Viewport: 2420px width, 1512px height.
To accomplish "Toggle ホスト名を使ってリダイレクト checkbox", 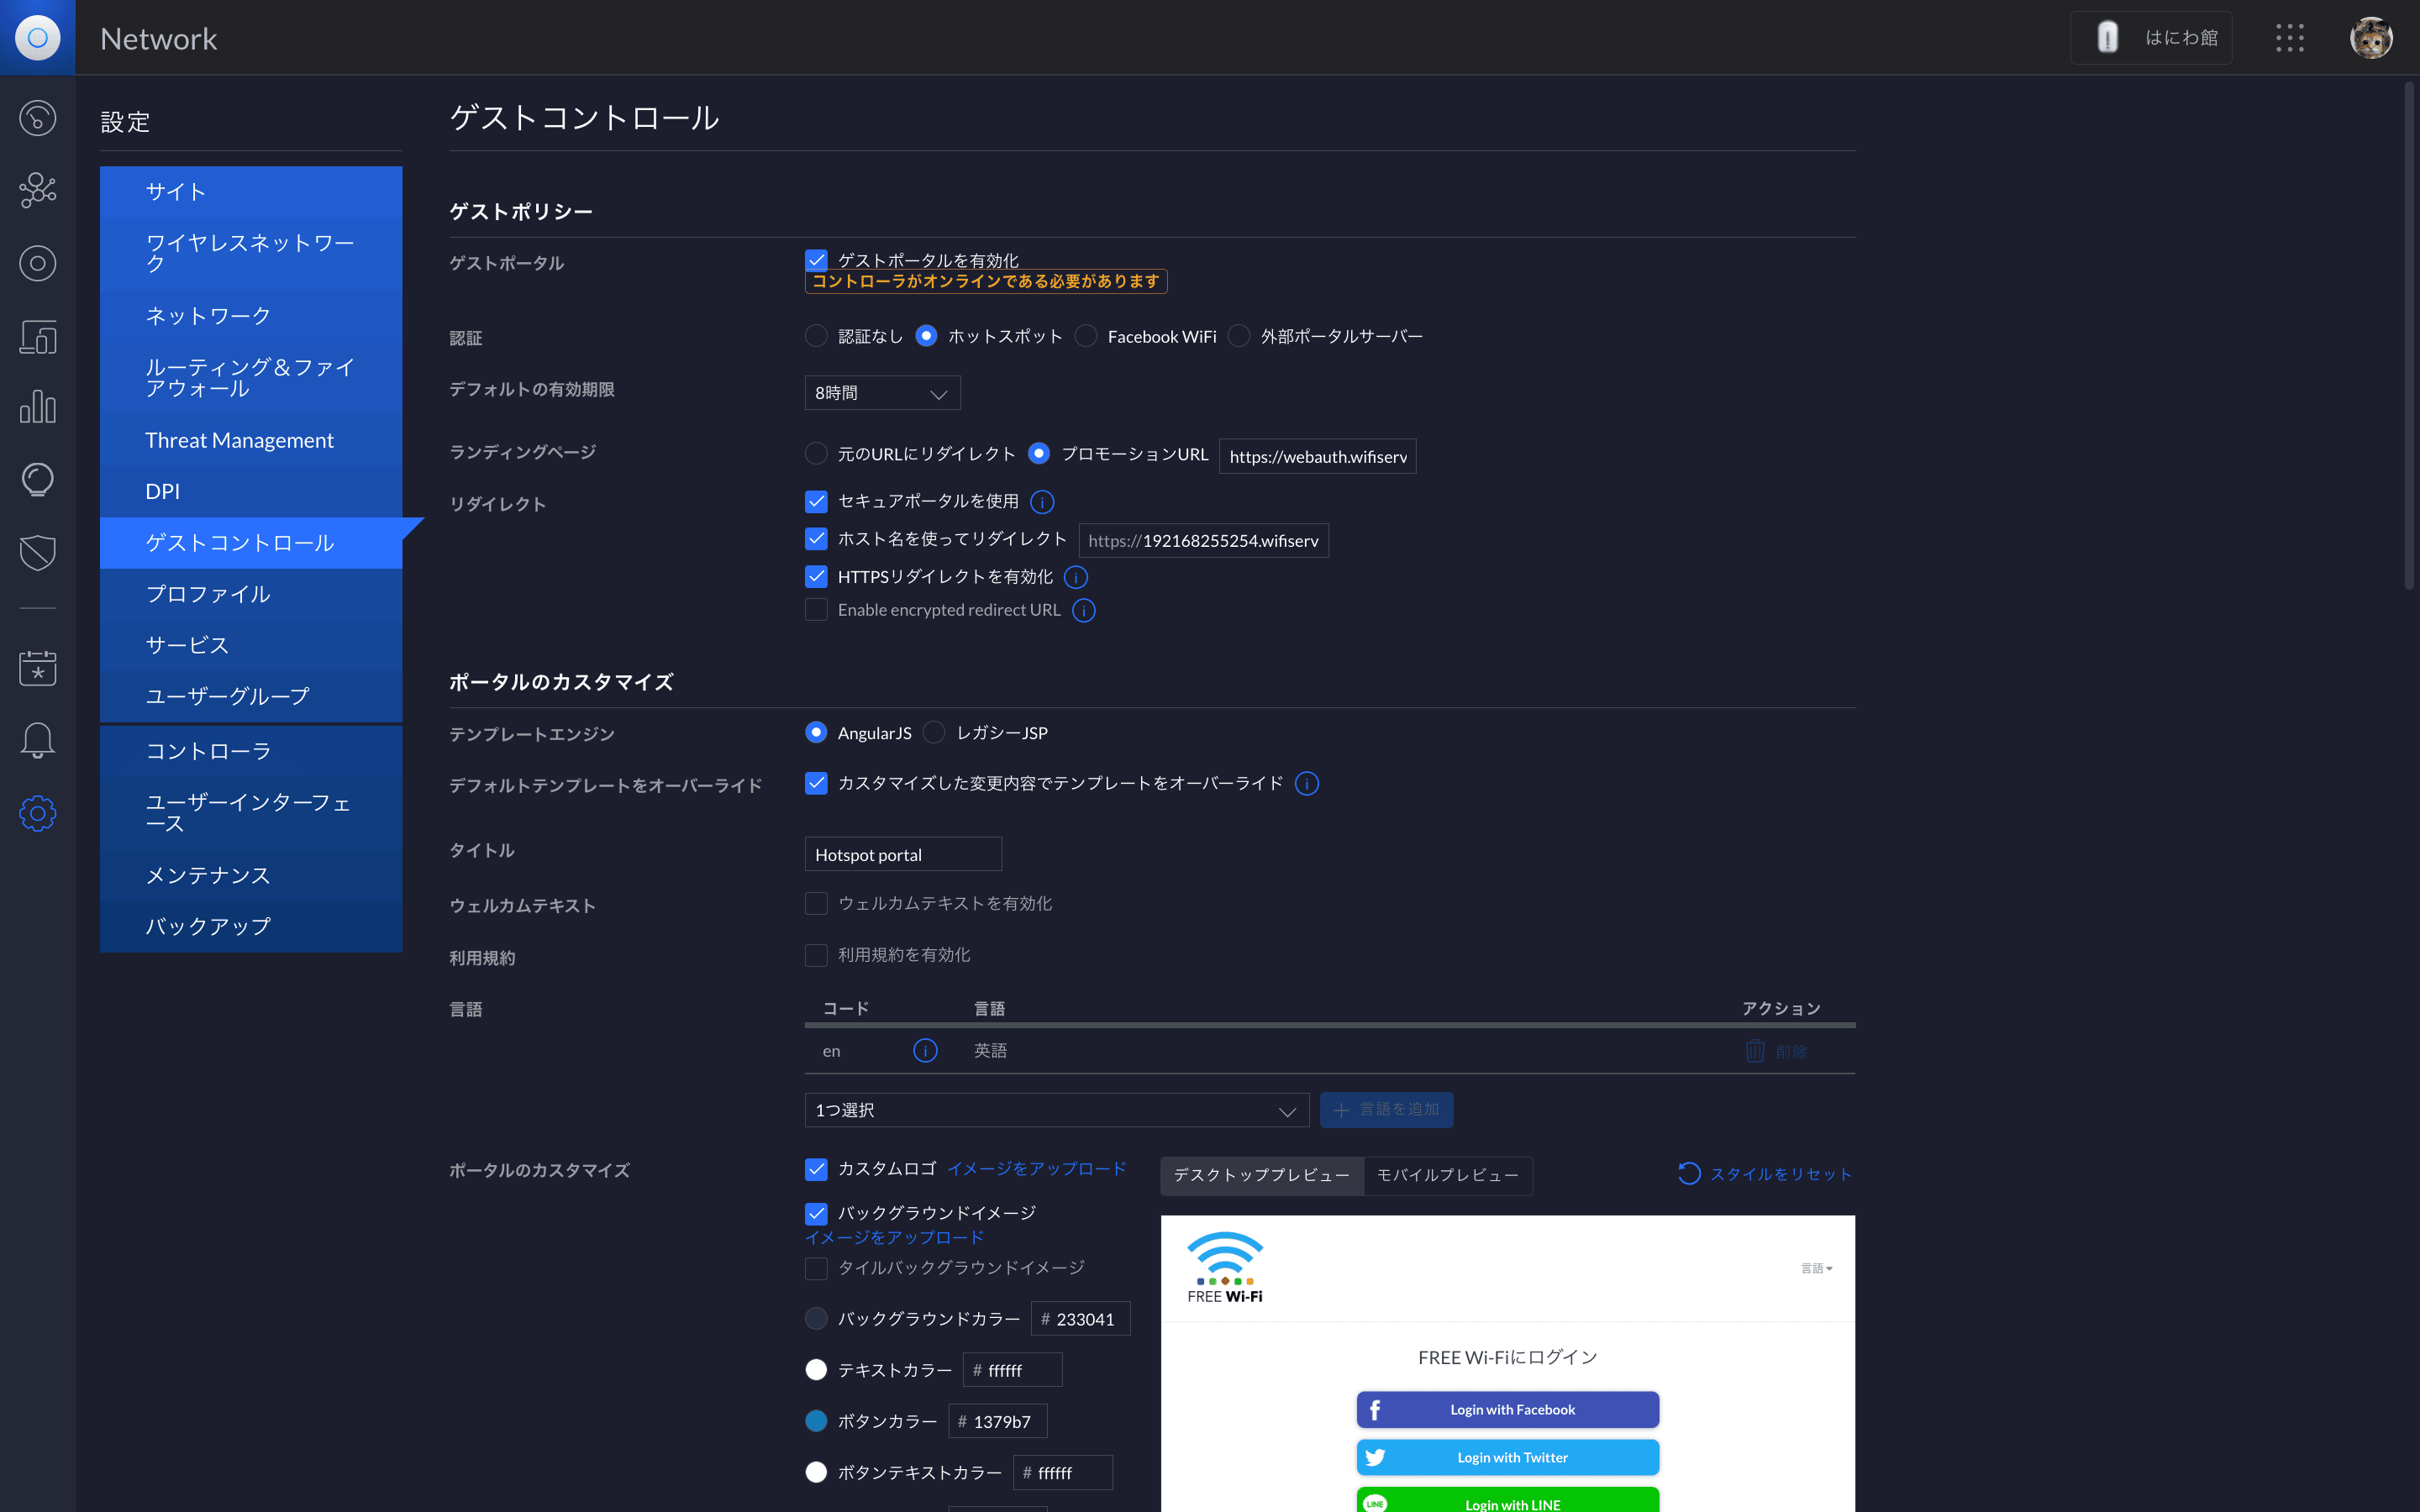I will [816, 539].
